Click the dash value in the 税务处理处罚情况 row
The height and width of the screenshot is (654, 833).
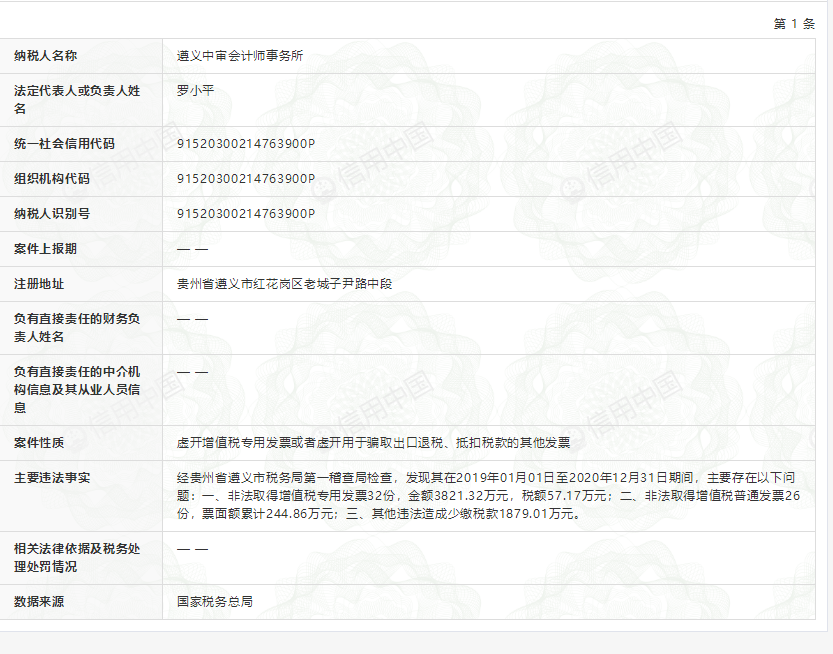tap(192, 549)
